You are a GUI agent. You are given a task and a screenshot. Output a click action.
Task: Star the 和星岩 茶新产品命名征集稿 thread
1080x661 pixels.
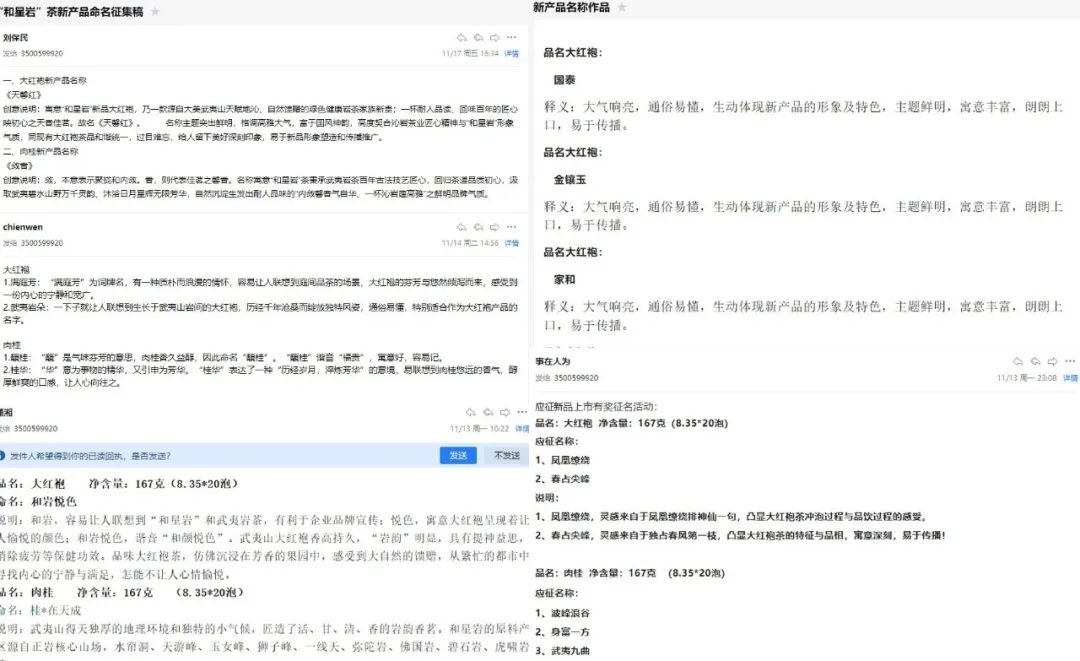click(155, 12)
